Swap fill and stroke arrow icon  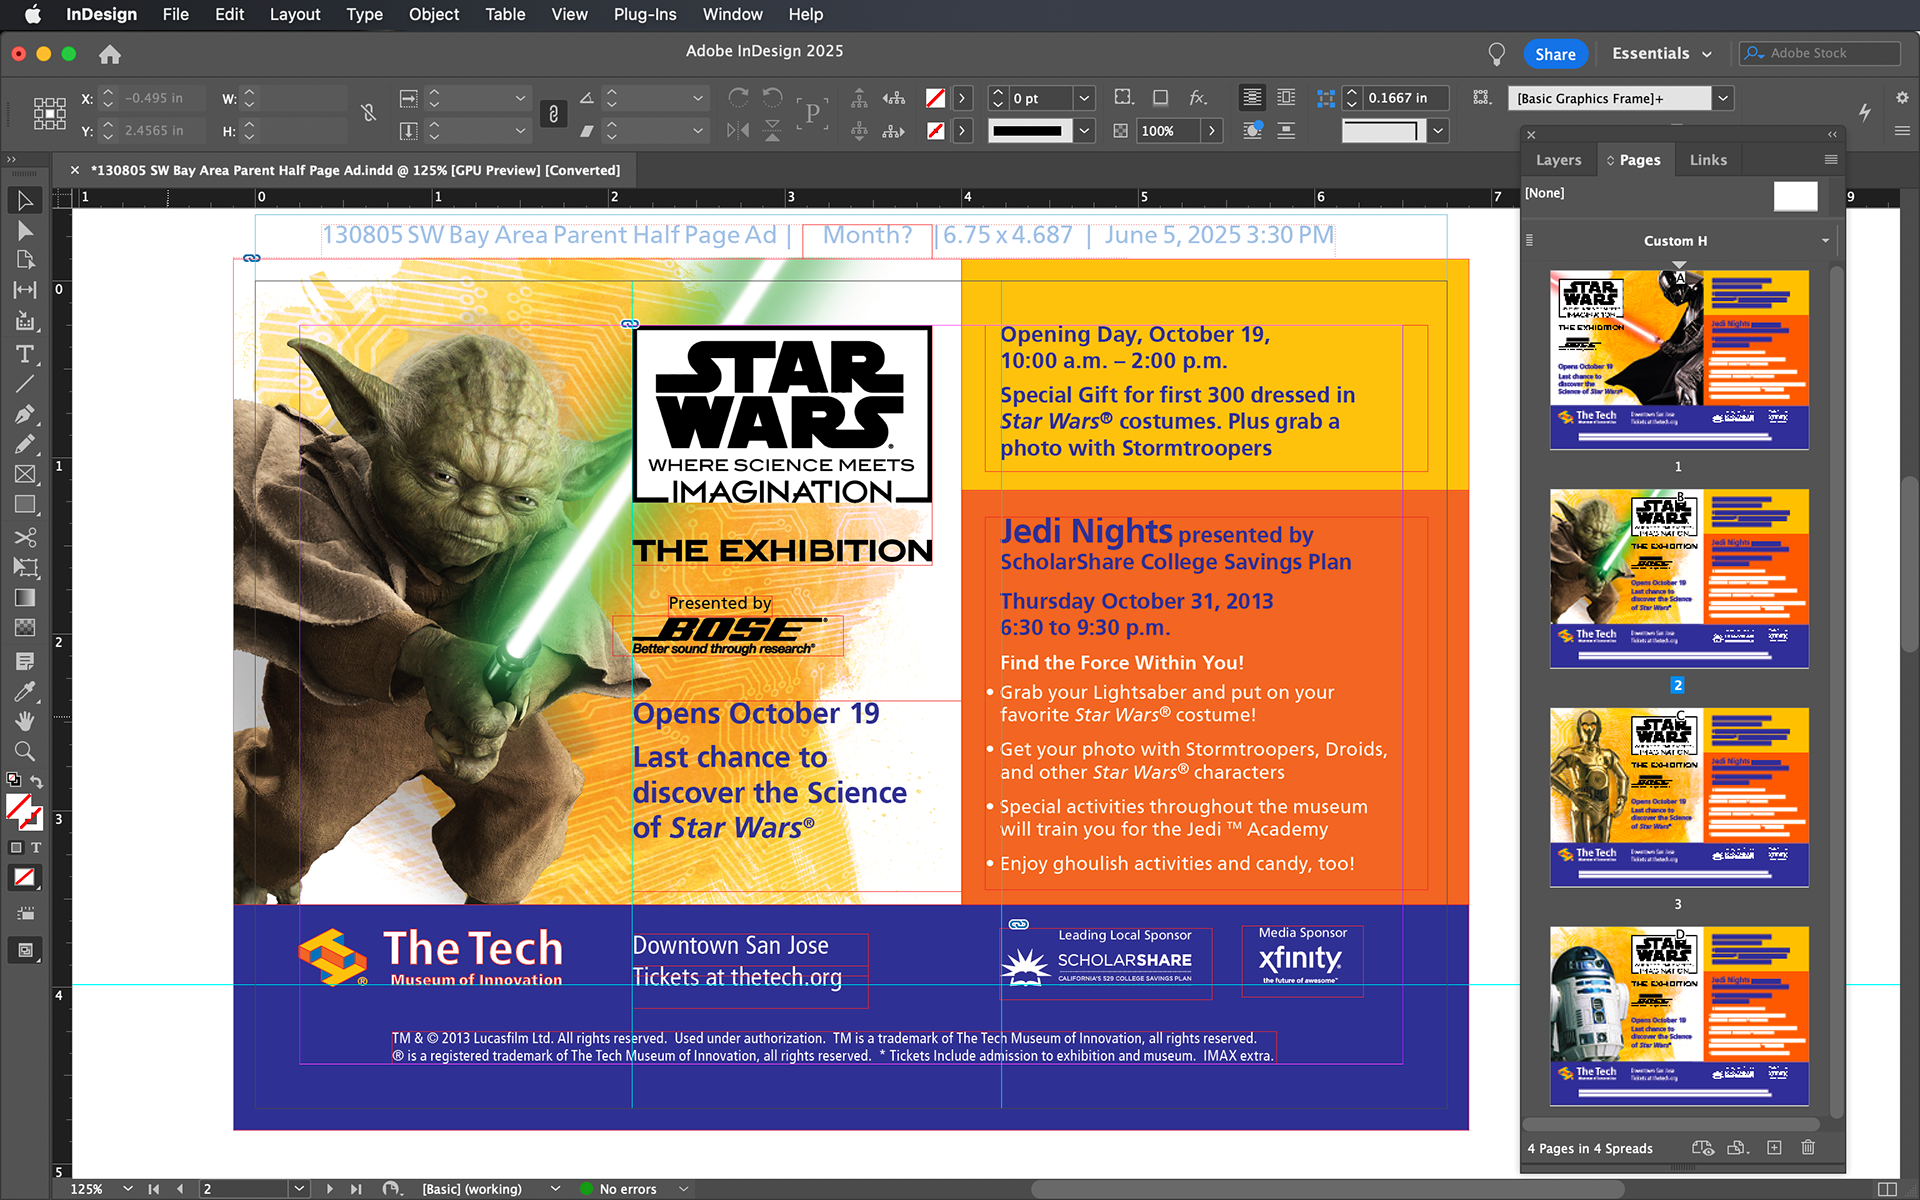(37, 781)
